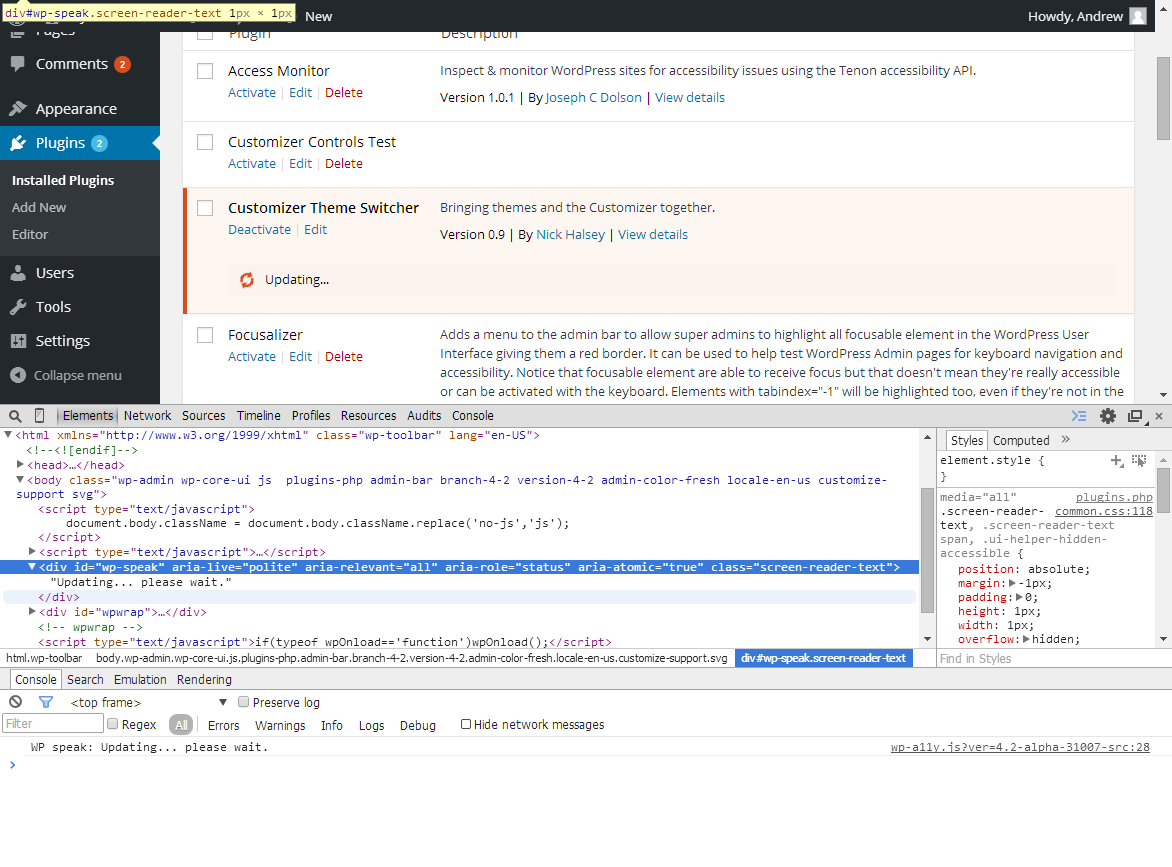Viewport: 1172px width, 867px height.
Task: Expand the margin property triangle
Action: click(x=1013, y=583)
